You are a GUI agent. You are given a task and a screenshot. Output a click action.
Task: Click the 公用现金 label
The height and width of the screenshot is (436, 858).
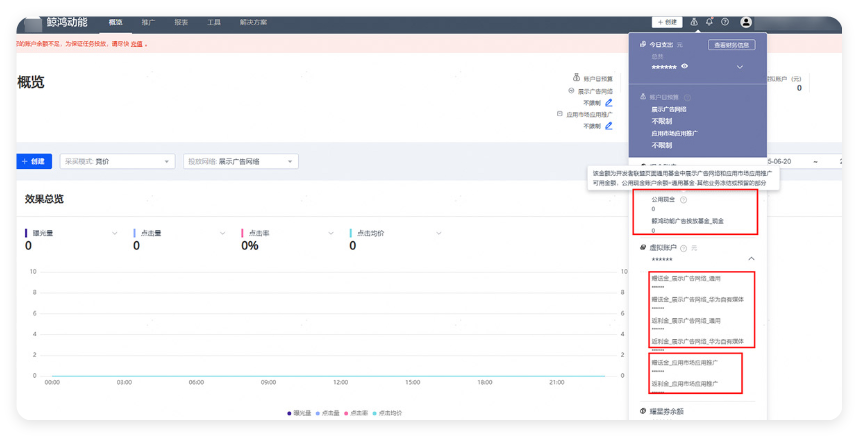click(663, 200)
